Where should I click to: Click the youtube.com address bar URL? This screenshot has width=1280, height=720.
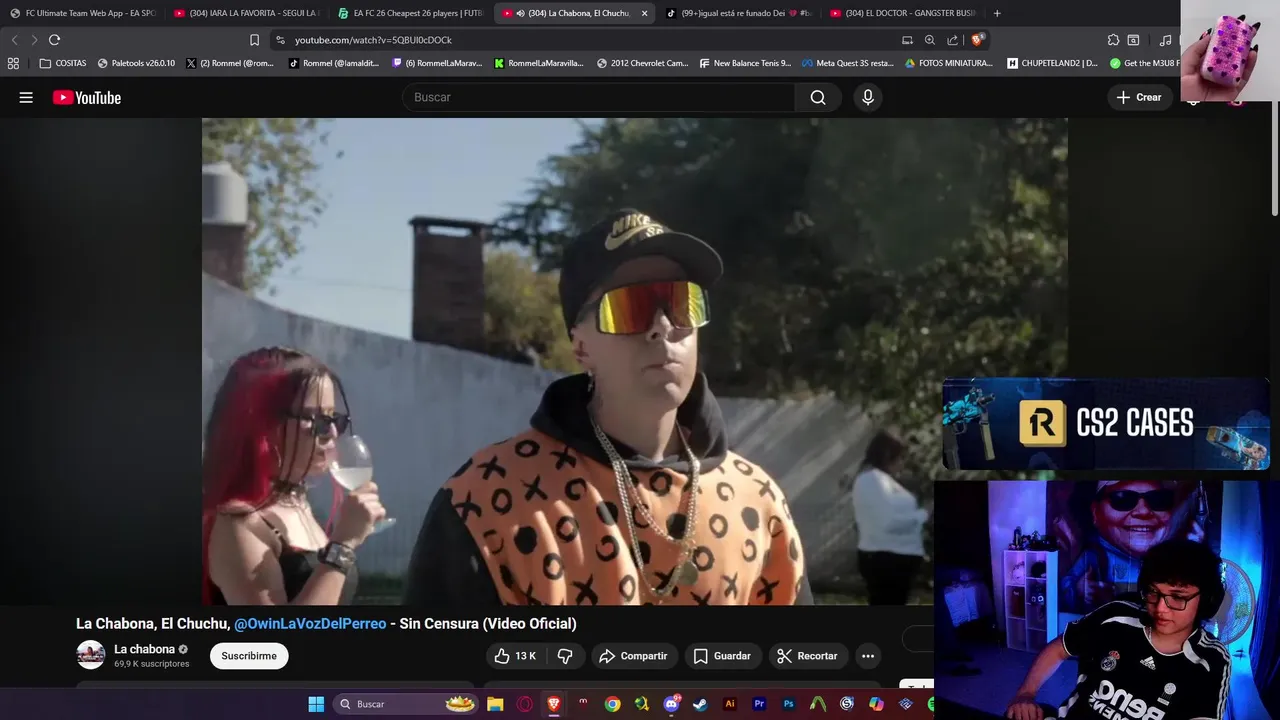[x=373, y=40]
